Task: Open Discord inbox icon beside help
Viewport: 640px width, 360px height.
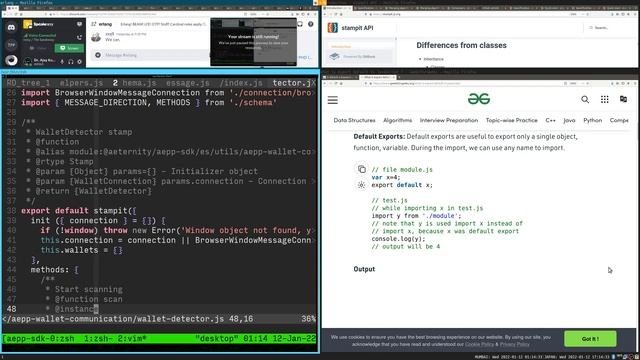Action: pyautogui.click(x=300, y=24)
